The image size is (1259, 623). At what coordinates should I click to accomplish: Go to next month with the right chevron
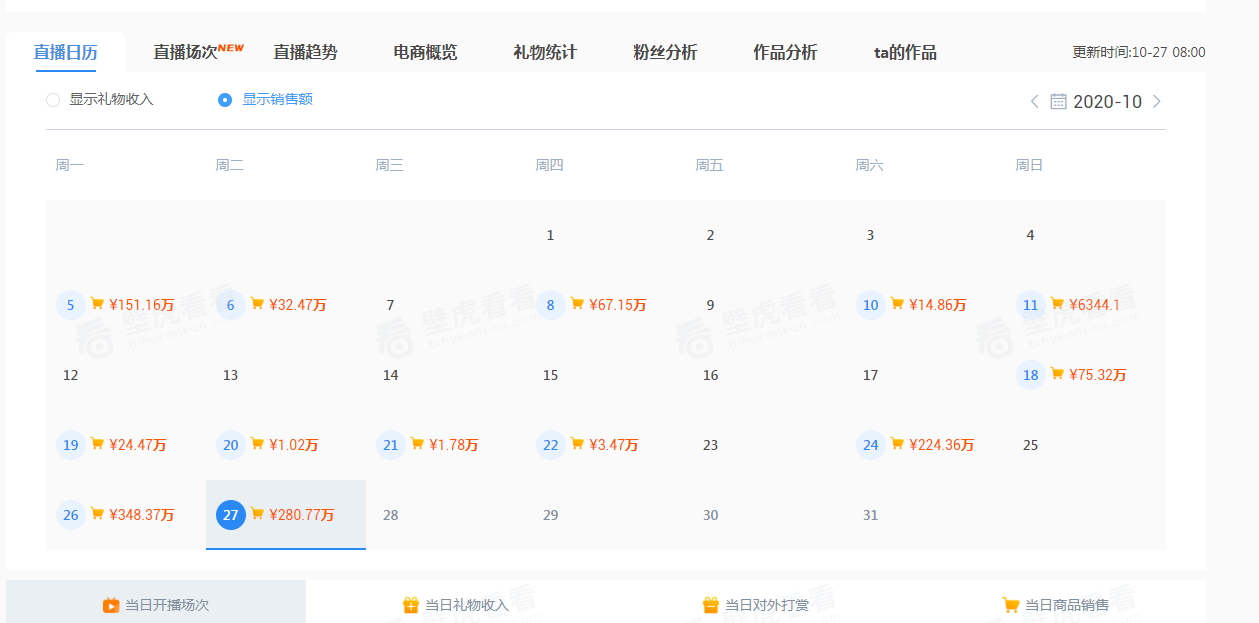1157,101
